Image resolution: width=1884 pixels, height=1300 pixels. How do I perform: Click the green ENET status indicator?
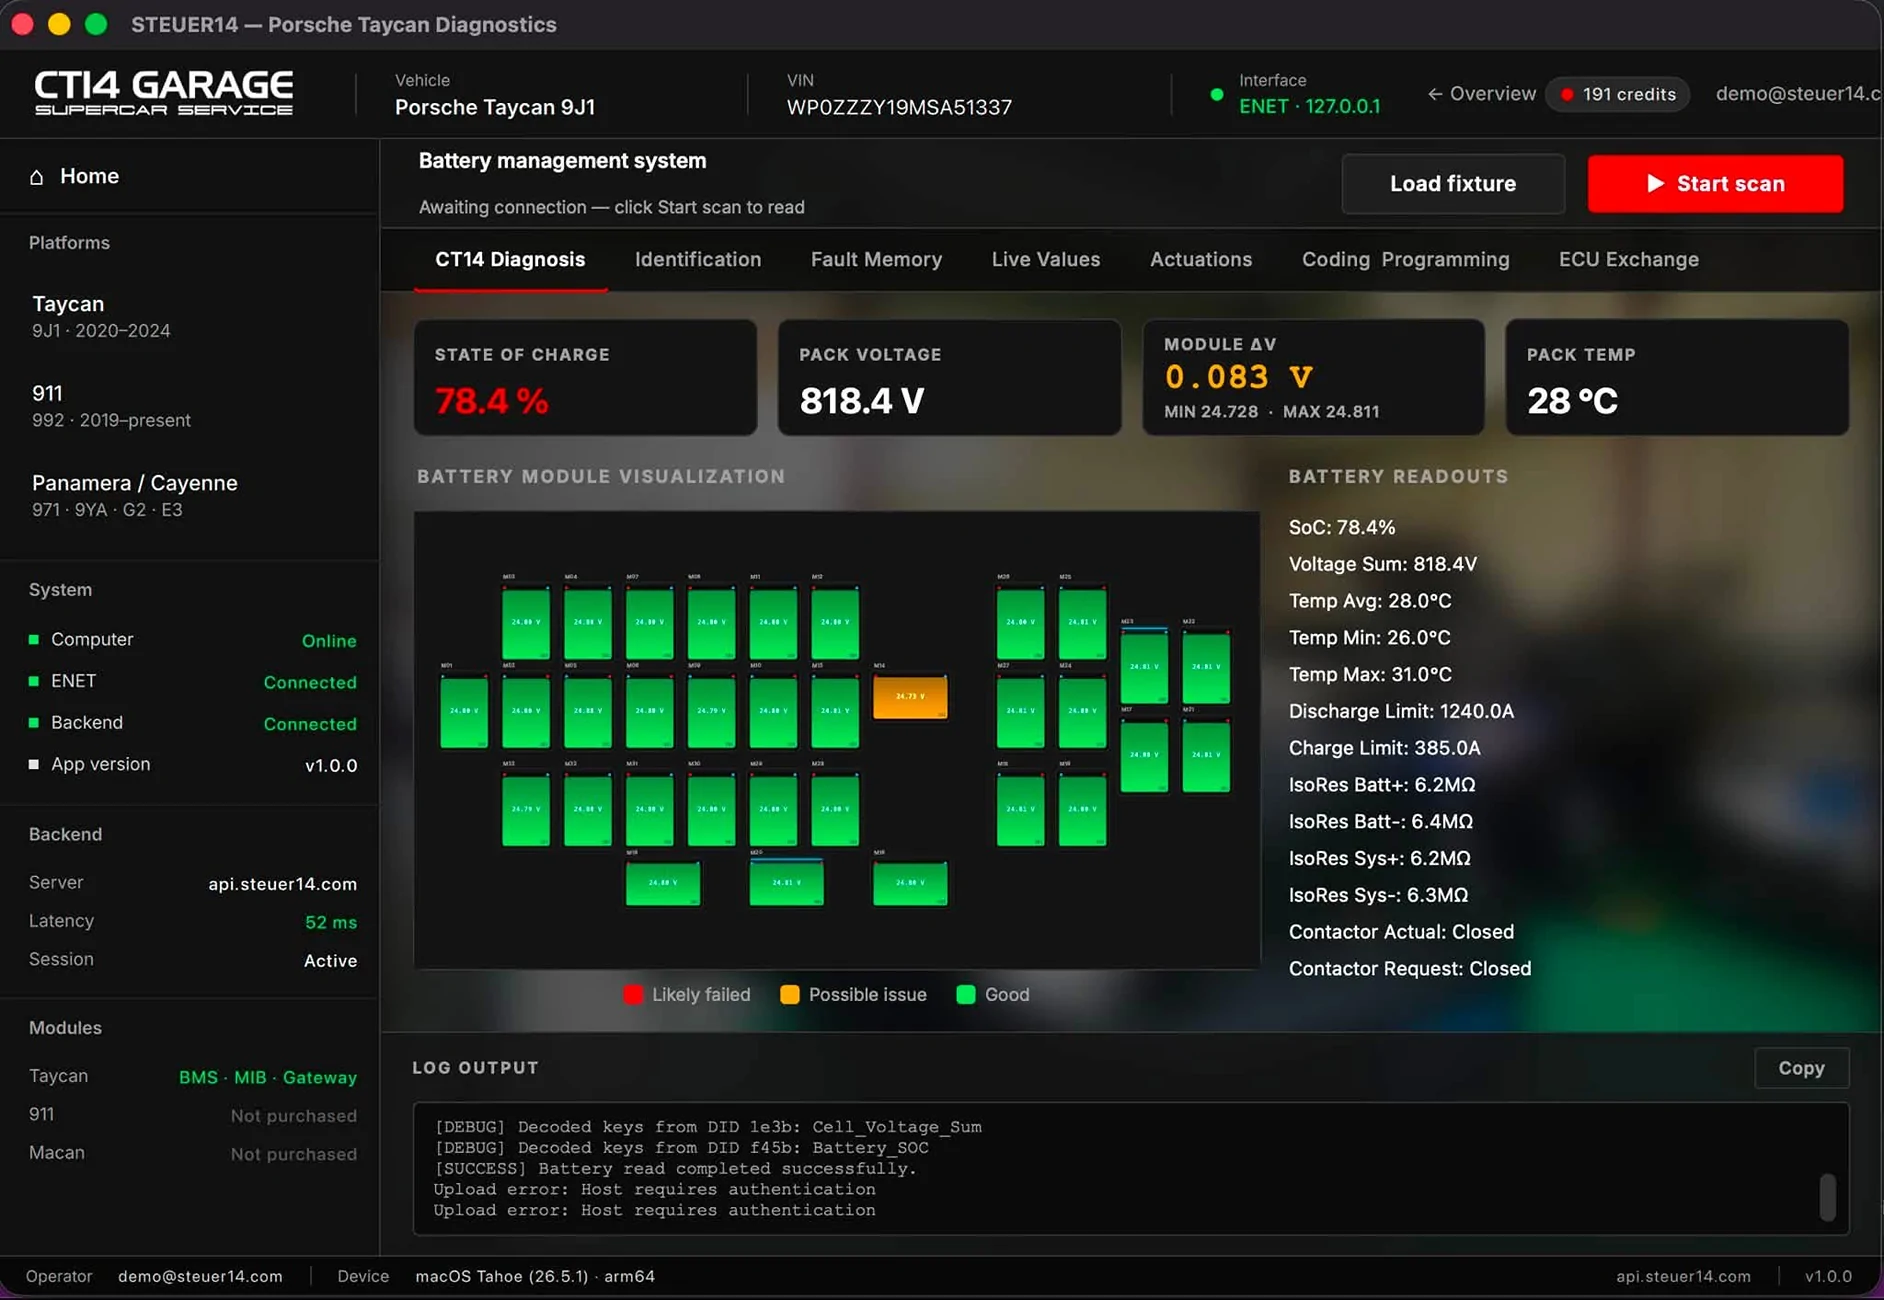[34, 681]
